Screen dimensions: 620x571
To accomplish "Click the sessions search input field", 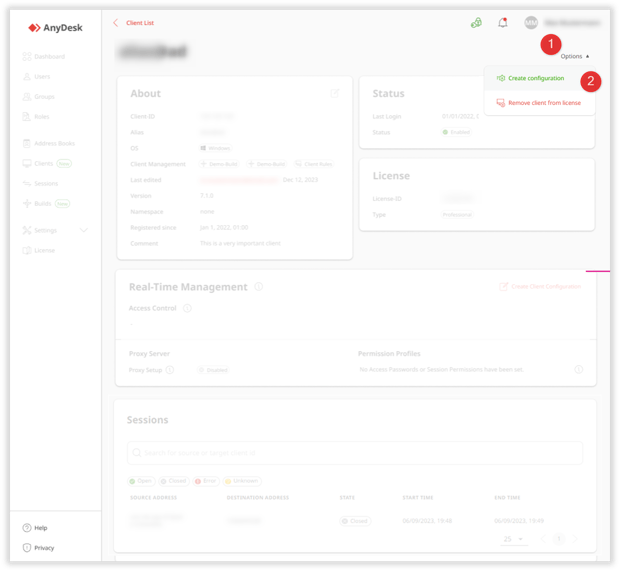I will (x=355, y=453).
